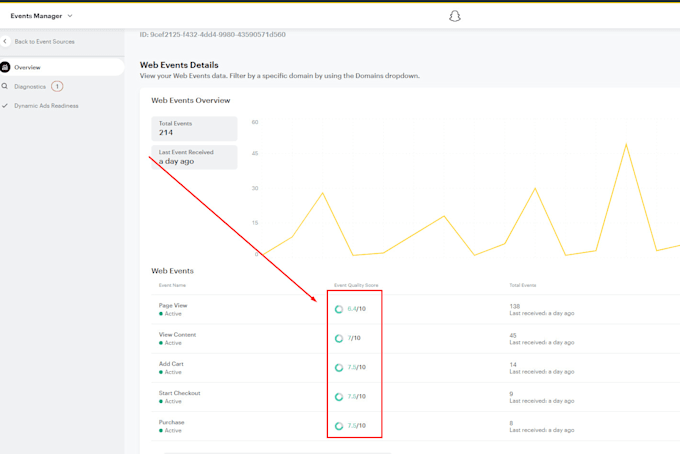Click the View Content quality score ring
This screenshot has height=454, width=680.
point(339,338)
